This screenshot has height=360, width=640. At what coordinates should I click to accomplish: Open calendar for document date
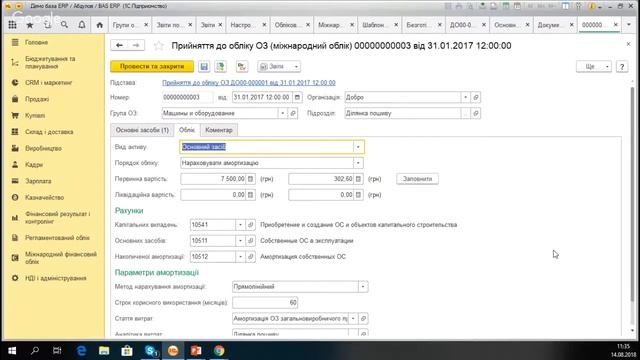[297, 97]
